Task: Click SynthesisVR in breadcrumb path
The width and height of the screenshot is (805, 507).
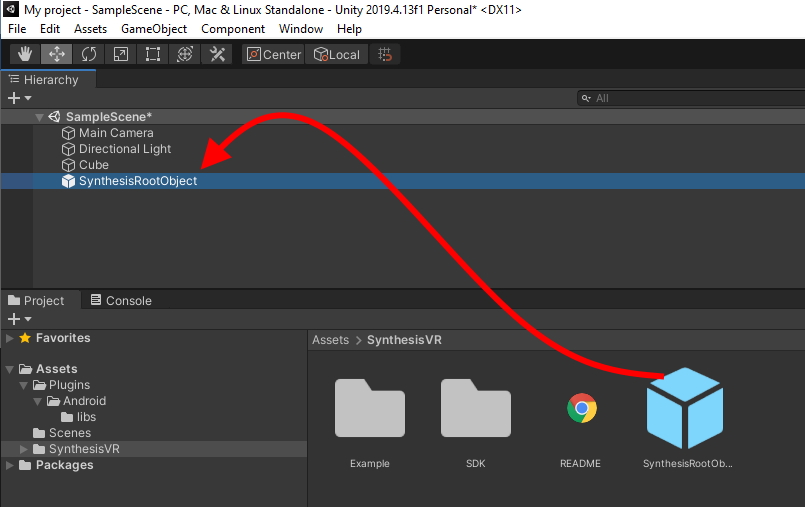Action: pyautogui.click(x=404, y=340)
